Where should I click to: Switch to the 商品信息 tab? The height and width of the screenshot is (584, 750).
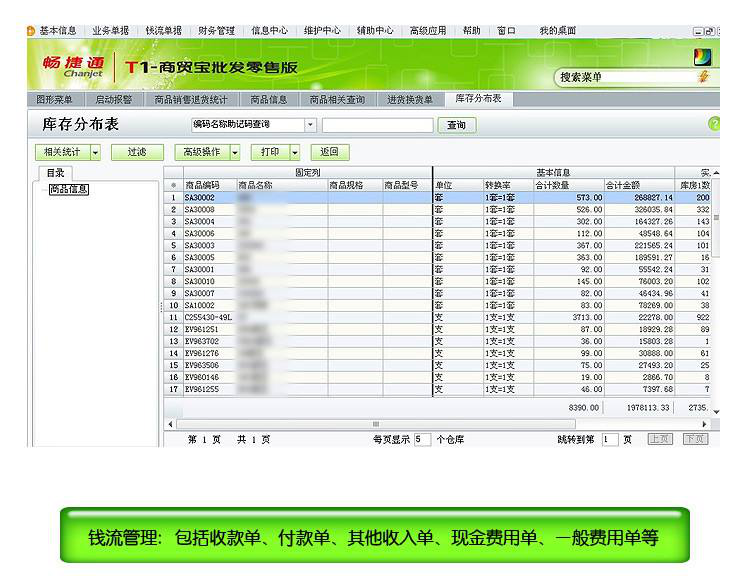[x=268, y=100]
